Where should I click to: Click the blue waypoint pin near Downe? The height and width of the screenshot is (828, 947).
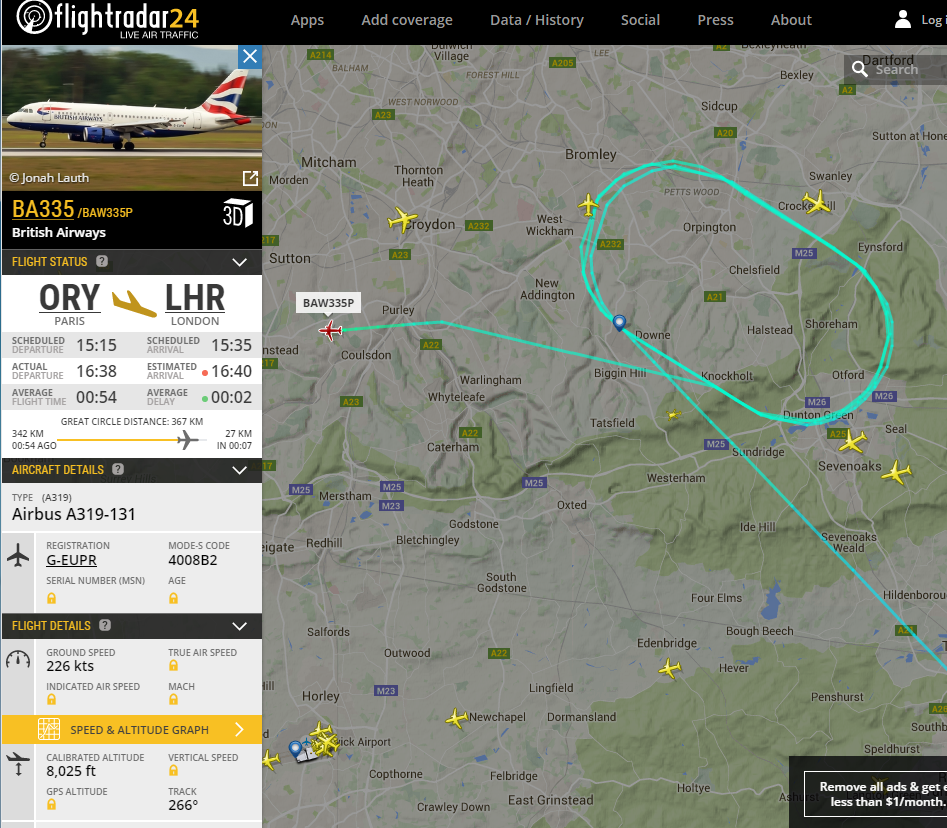619,323
